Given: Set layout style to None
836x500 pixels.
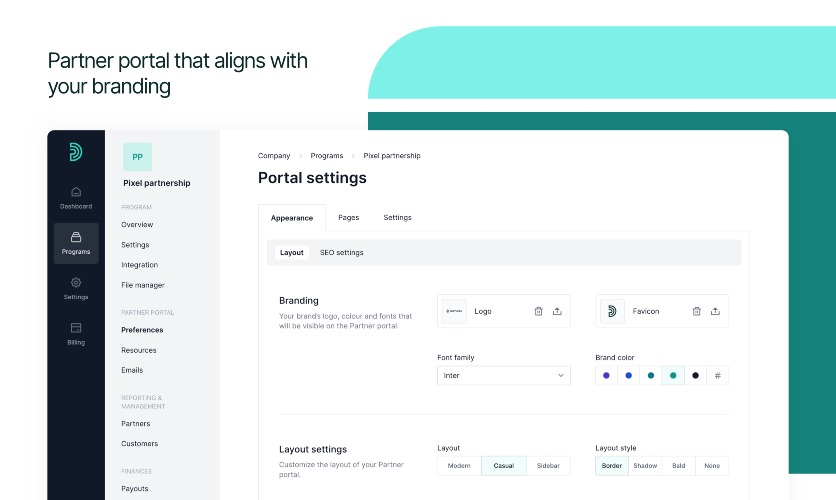Looking at the screenshot, I should pyautogui.click(x=712, y=466).
